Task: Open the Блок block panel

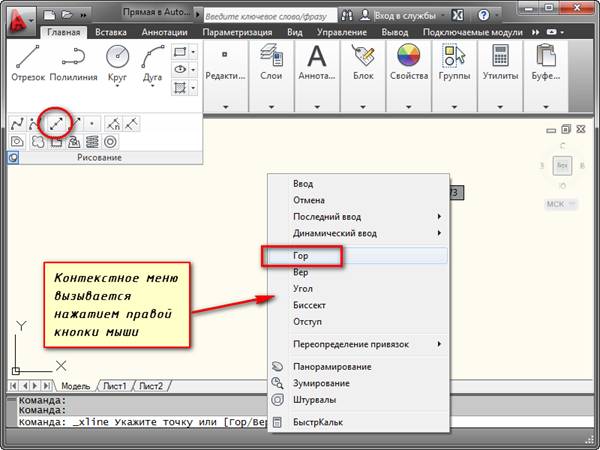Action: point(363,76)
